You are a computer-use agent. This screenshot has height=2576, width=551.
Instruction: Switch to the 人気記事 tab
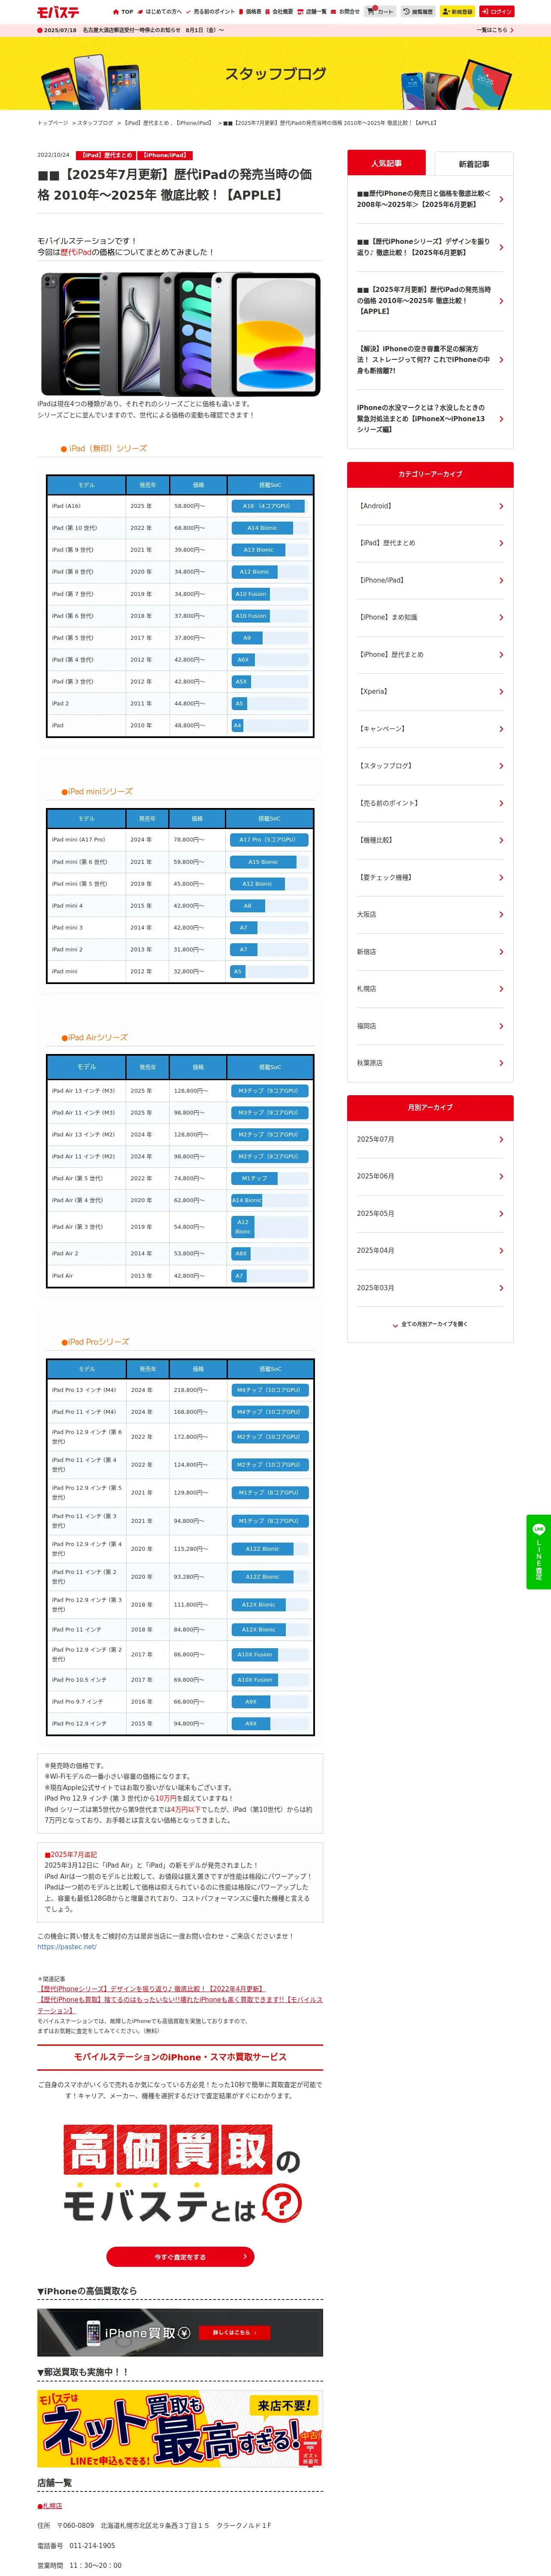386,163
